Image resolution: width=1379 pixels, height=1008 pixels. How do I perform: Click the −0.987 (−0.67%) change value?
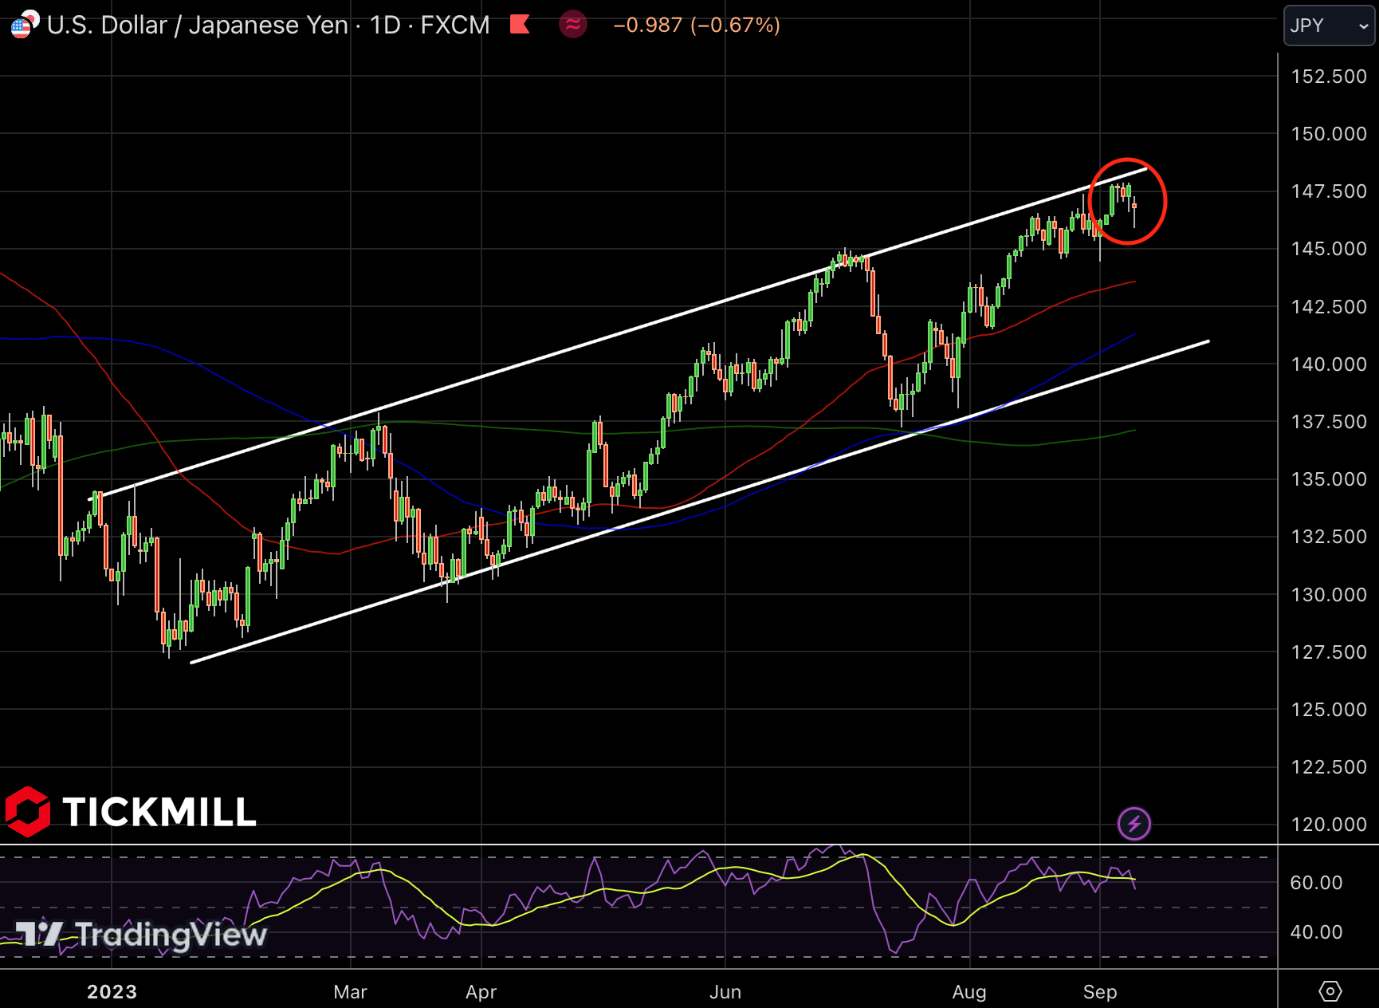pyautogui.click(x=696, y=25)
